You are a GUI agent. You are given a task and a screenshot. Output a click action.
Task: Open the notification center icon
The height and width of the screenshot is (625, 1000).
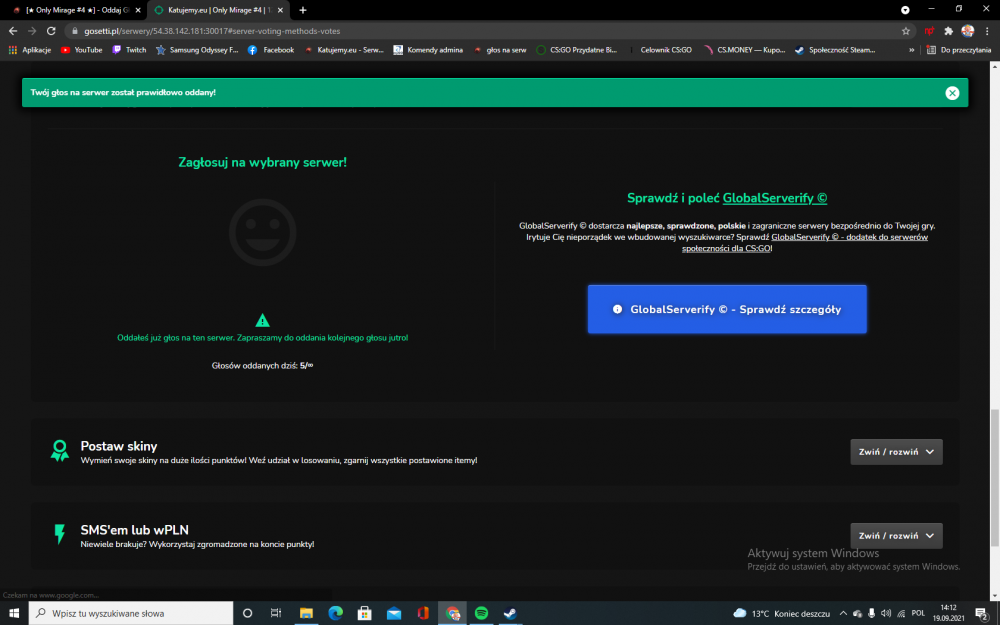983,613
